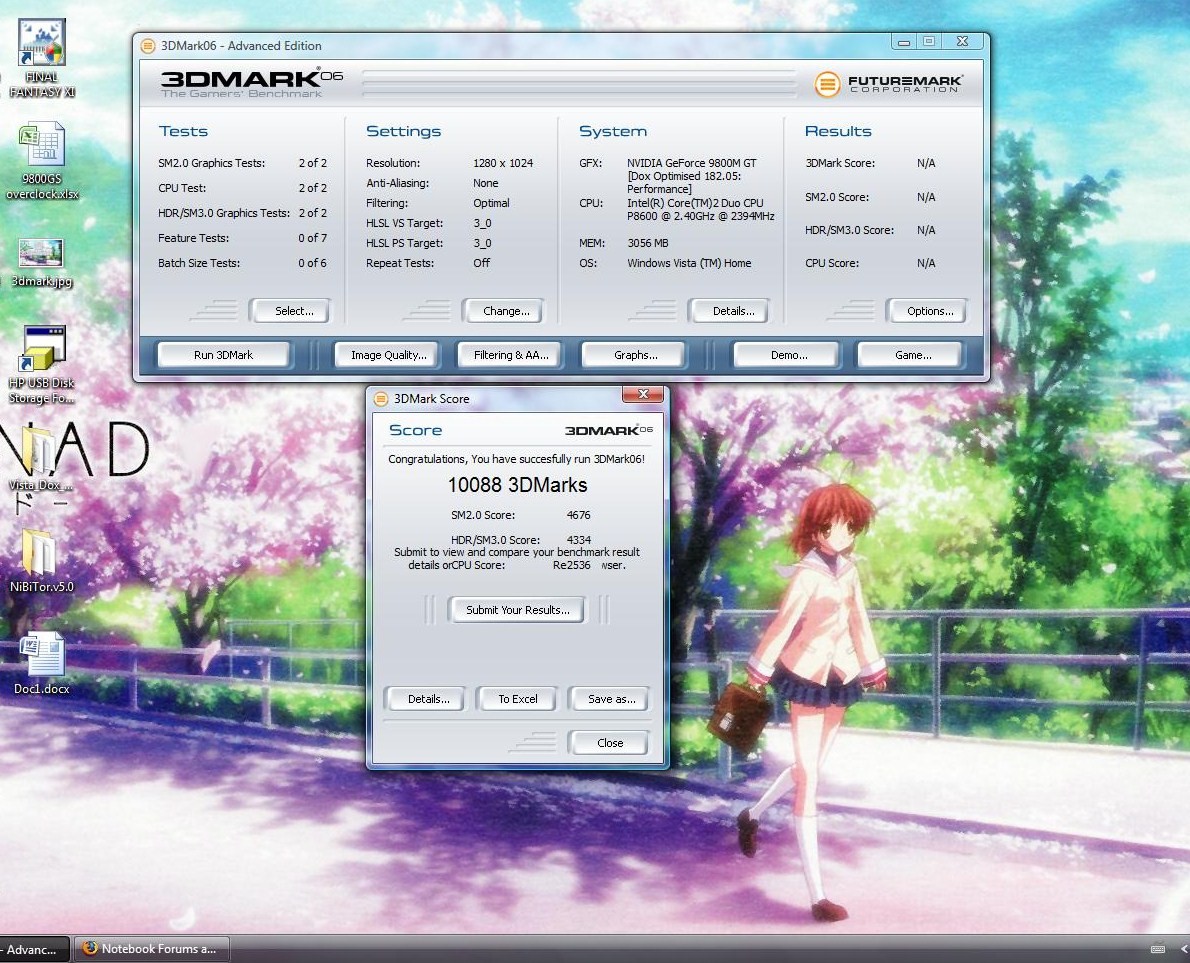
Task: Click Change... button under Settings
Action: (505, 311)
